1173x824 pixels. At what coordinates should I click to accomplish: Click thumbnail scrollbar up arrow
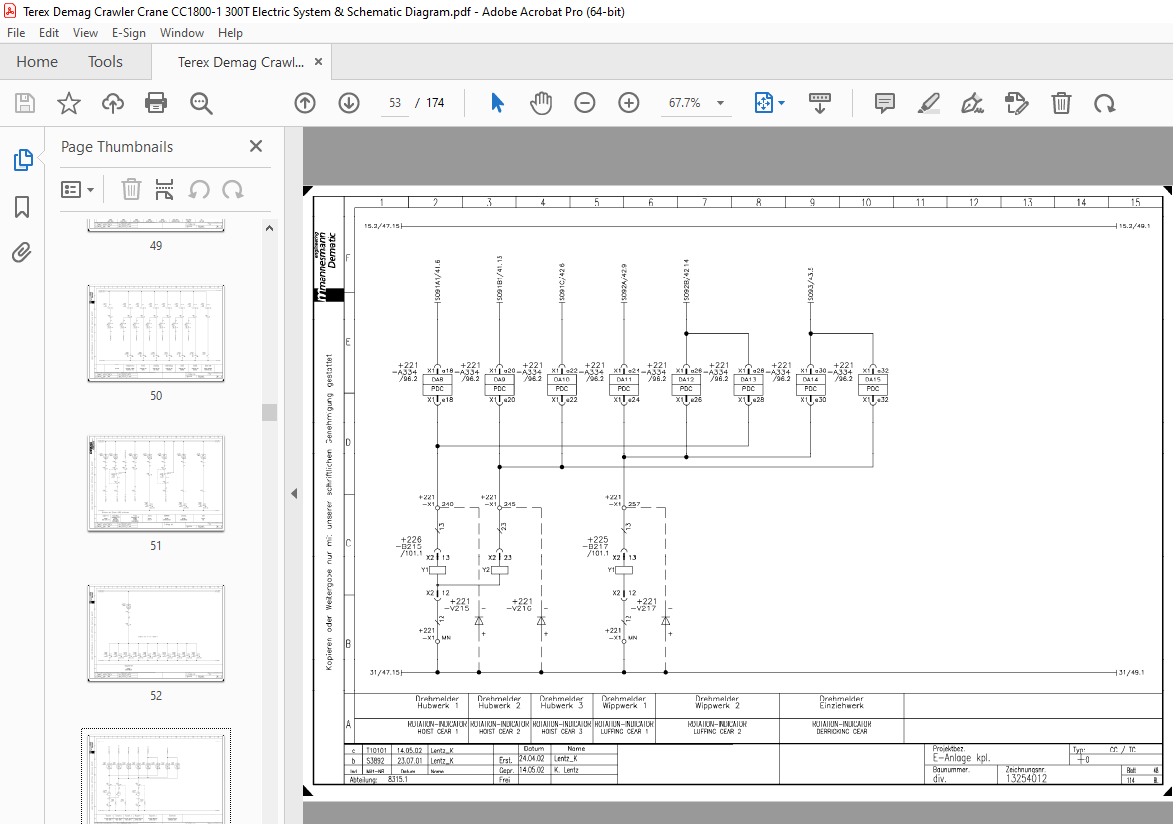tap(269, 228)
